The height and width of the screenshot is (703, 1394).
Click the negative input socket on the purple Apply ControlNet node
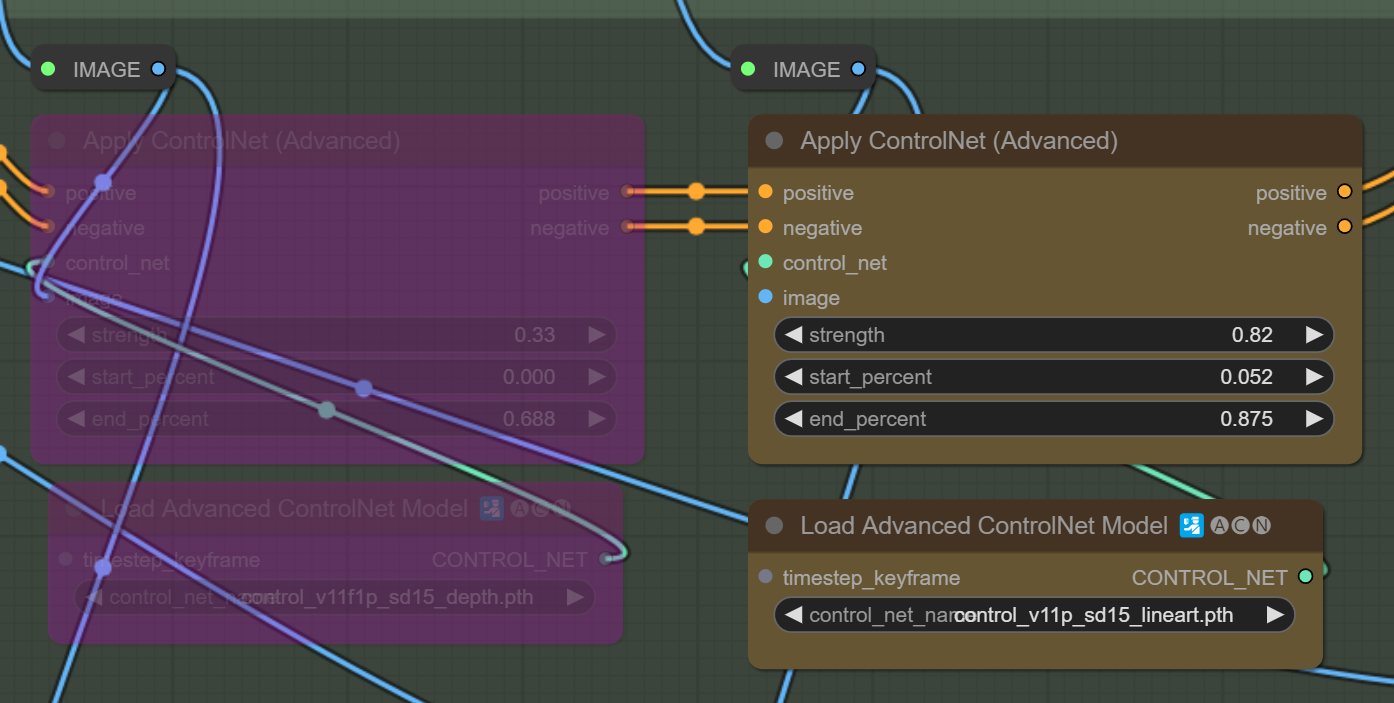click(47, 227)
